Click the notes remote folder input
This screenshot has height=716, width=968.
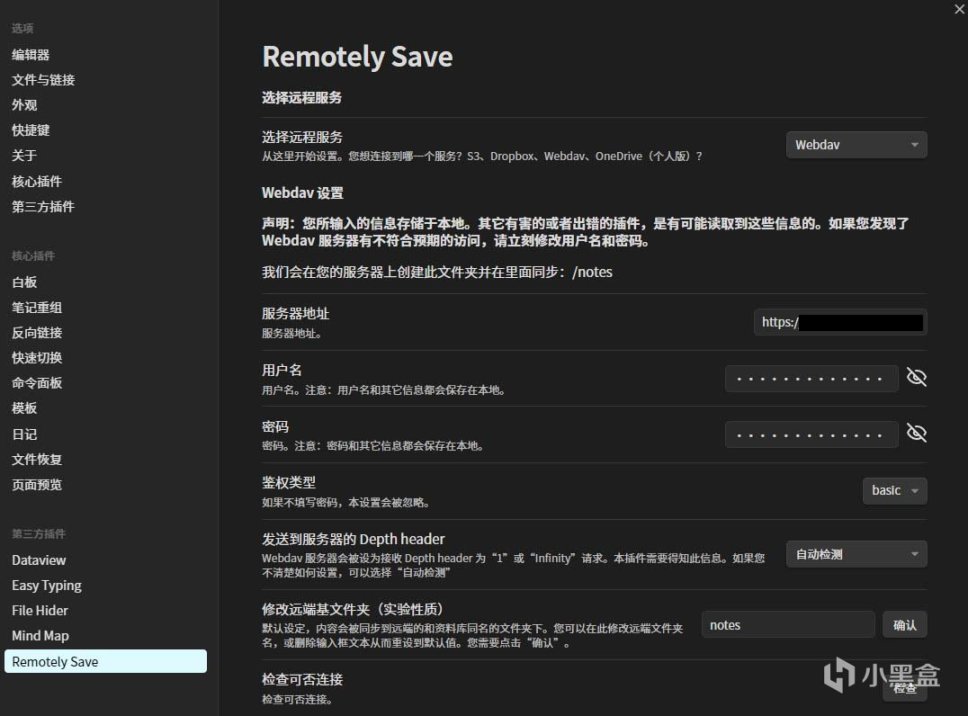coord(788,625)
